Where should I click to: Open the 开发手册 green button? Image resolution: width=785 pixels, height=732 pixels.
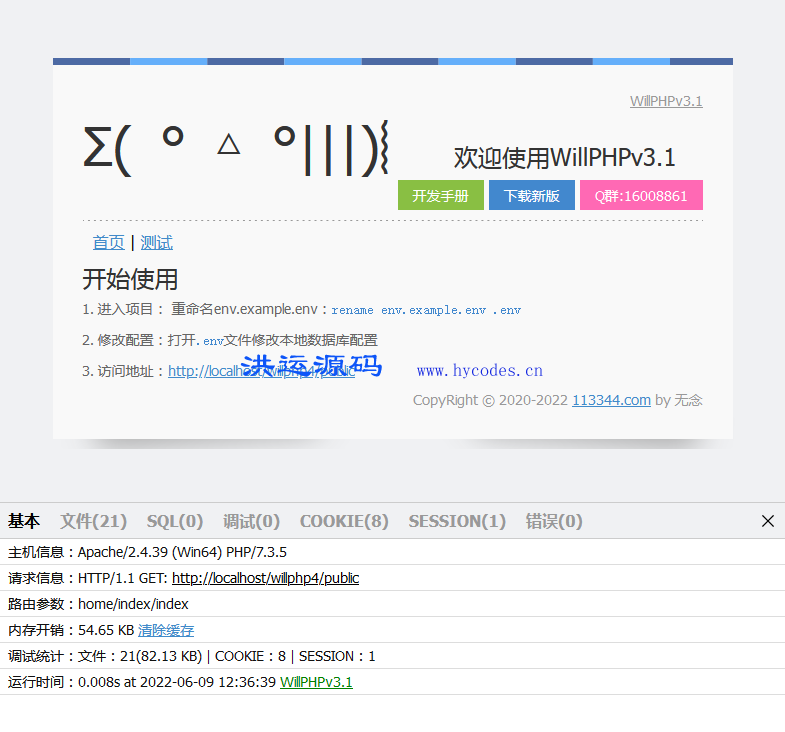pyautogui.click(x=441, y=195)
